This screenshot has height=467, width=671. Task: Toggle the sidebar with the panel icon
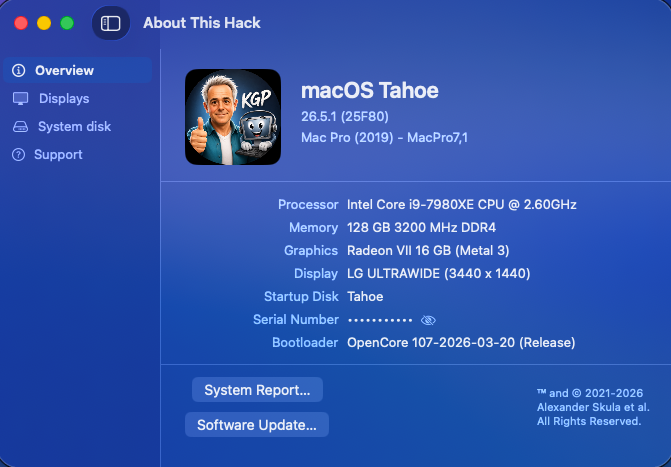coord(111,23)
